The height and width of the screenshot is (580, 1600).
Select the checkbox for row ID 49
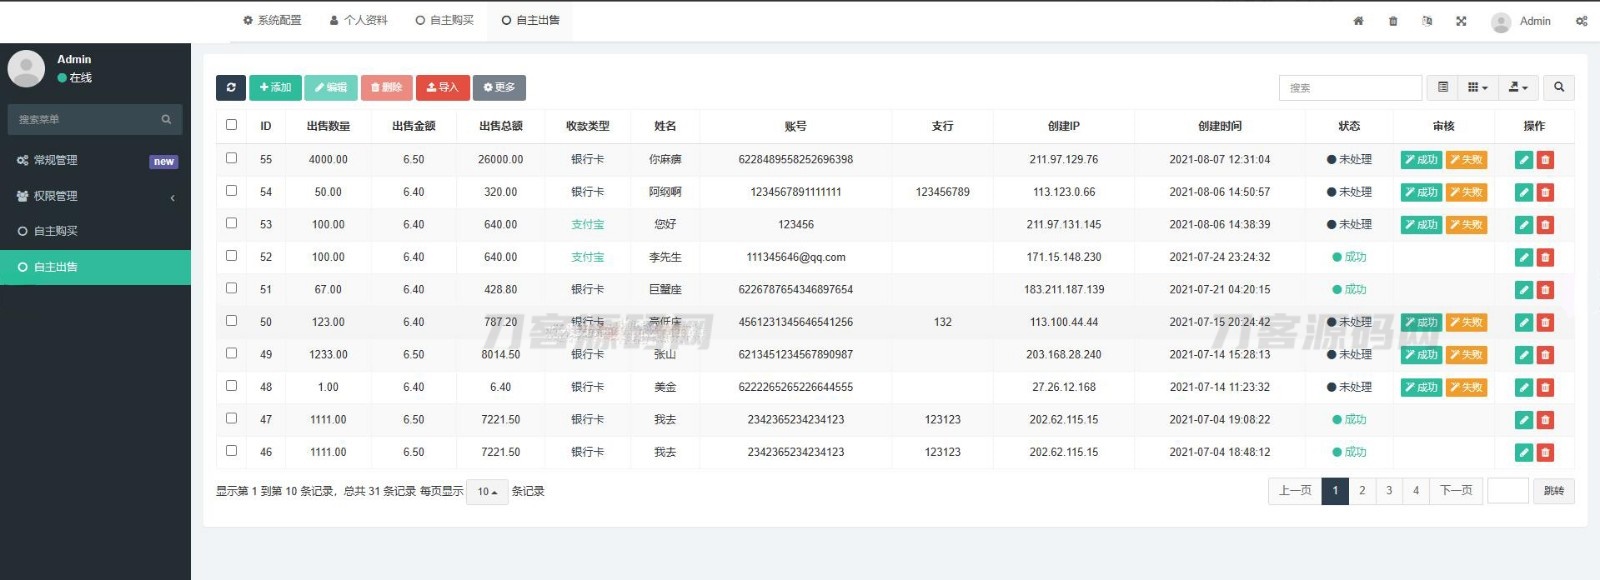232,354
